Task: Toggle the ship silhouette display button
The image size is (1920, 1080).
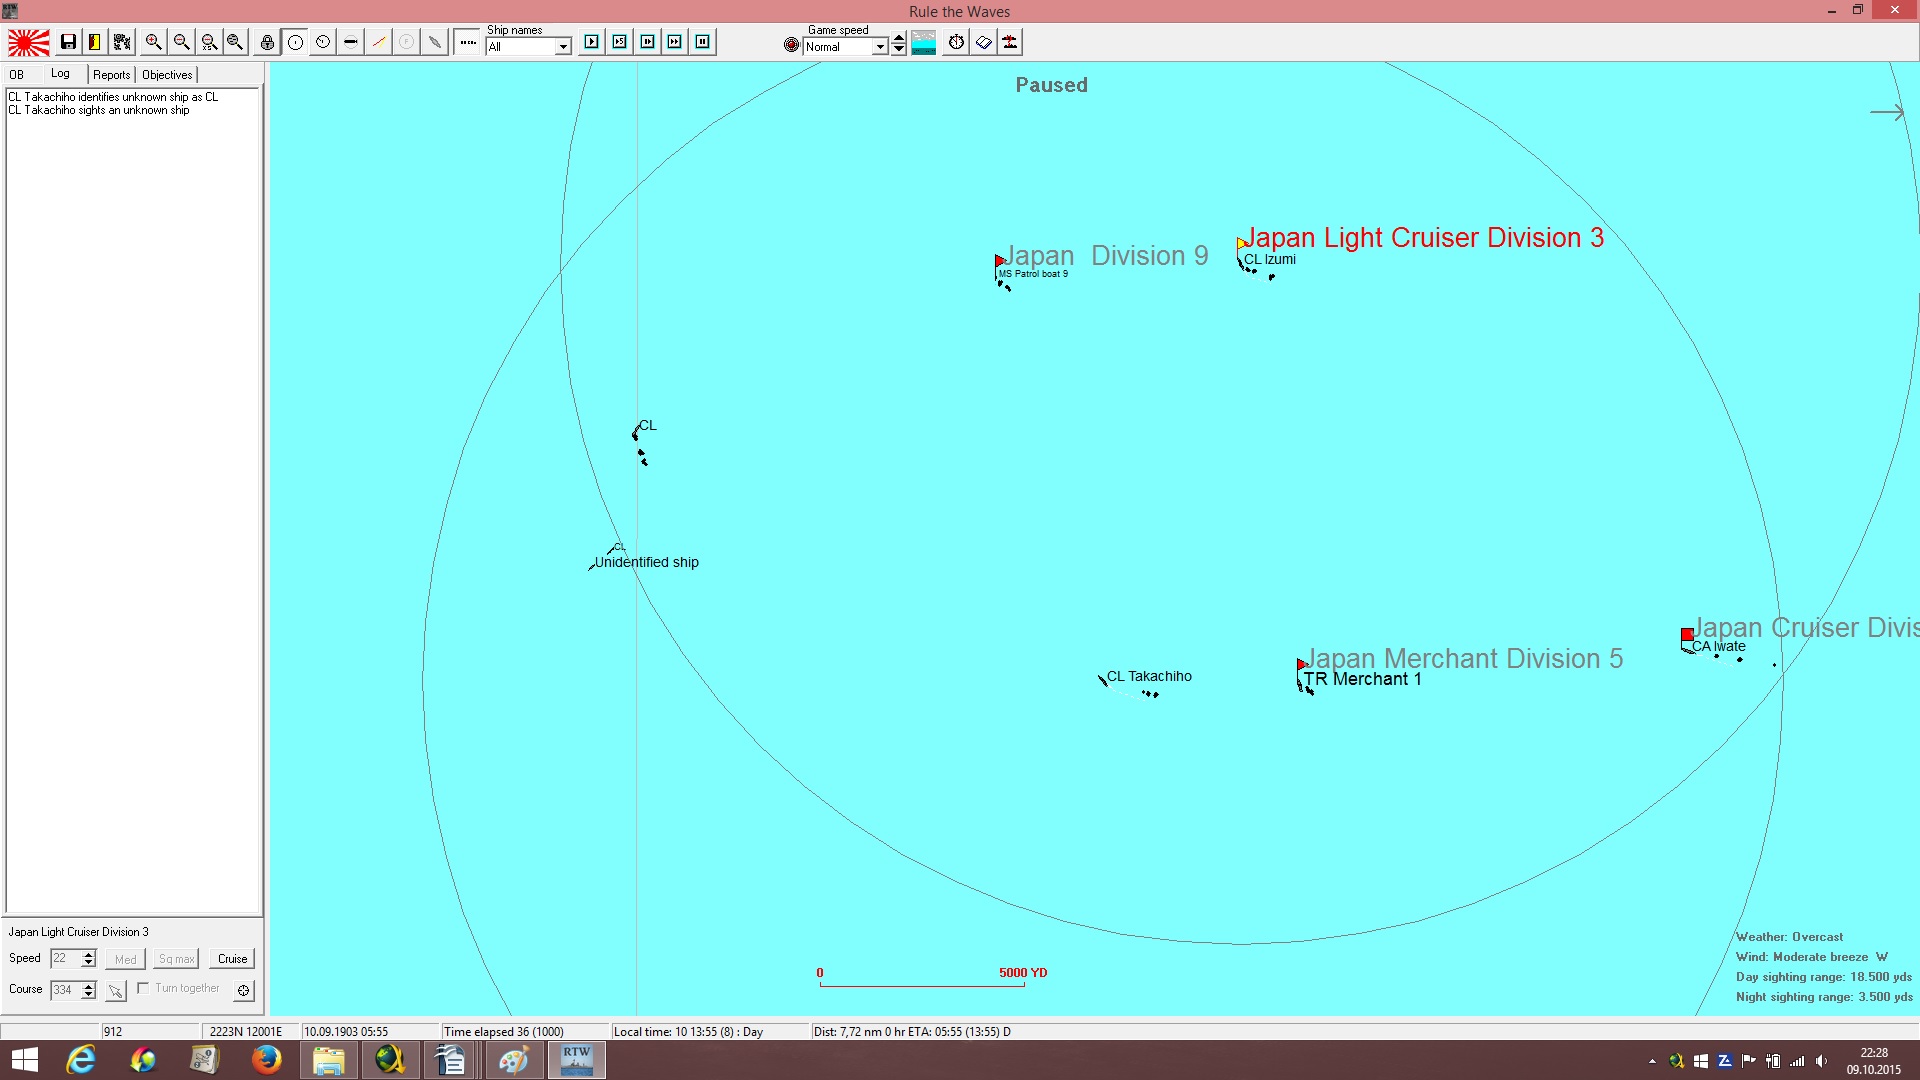Action: (351, 42)
